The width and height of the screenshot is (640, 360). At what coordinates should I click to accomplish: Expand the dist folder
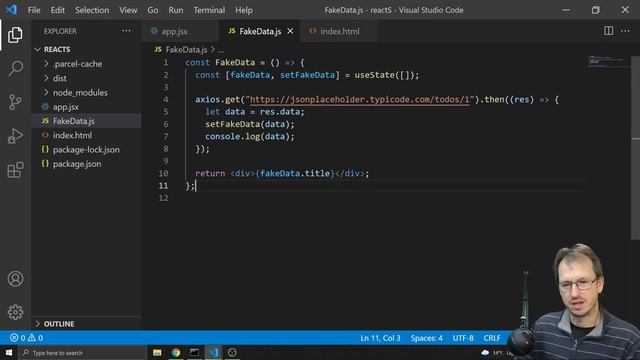(46, 78)
